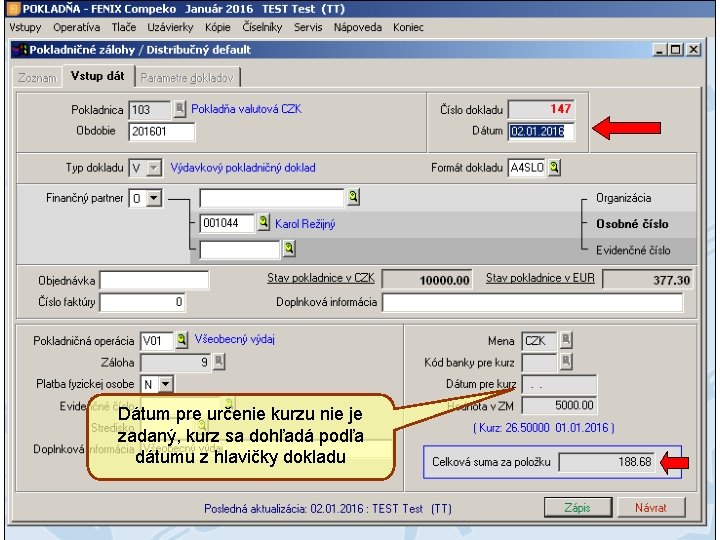This screenshot has width=720, height=540.
Task: Switch to Parametre dokladov tab
Action: [187, 78]
